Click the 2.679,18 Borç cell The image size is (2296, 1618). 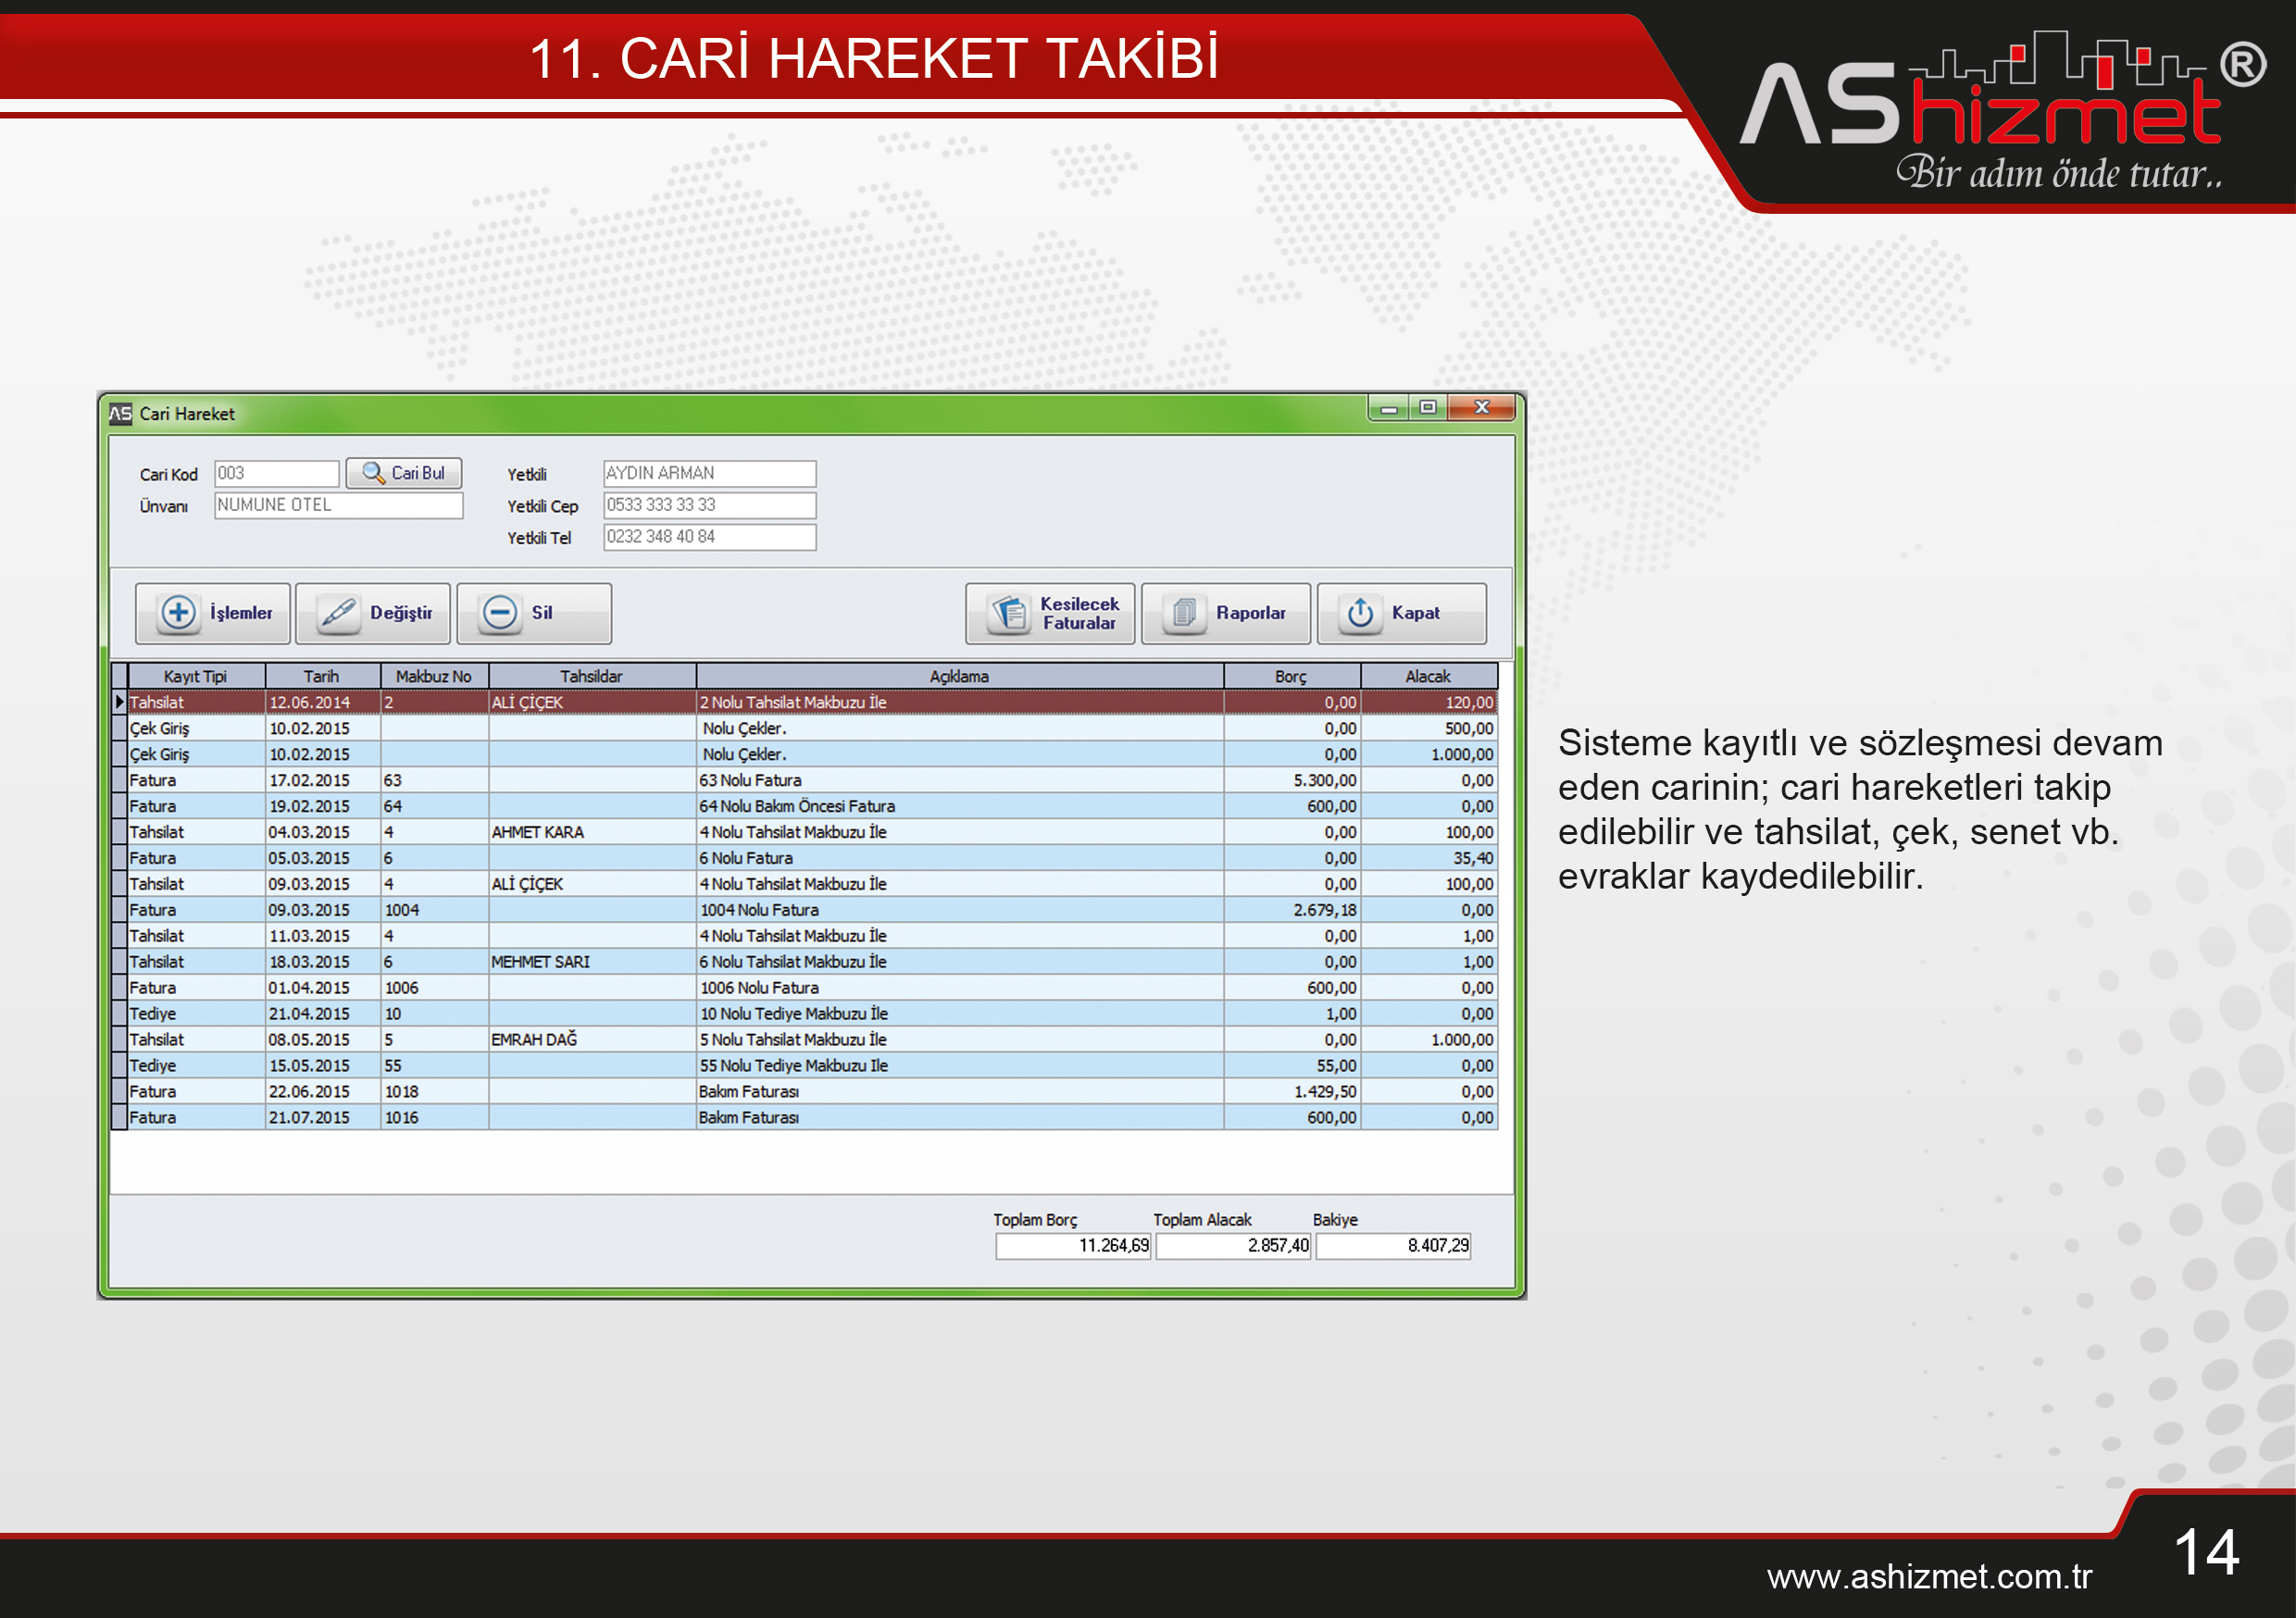pyautogui.click(x=1291, y=911)
